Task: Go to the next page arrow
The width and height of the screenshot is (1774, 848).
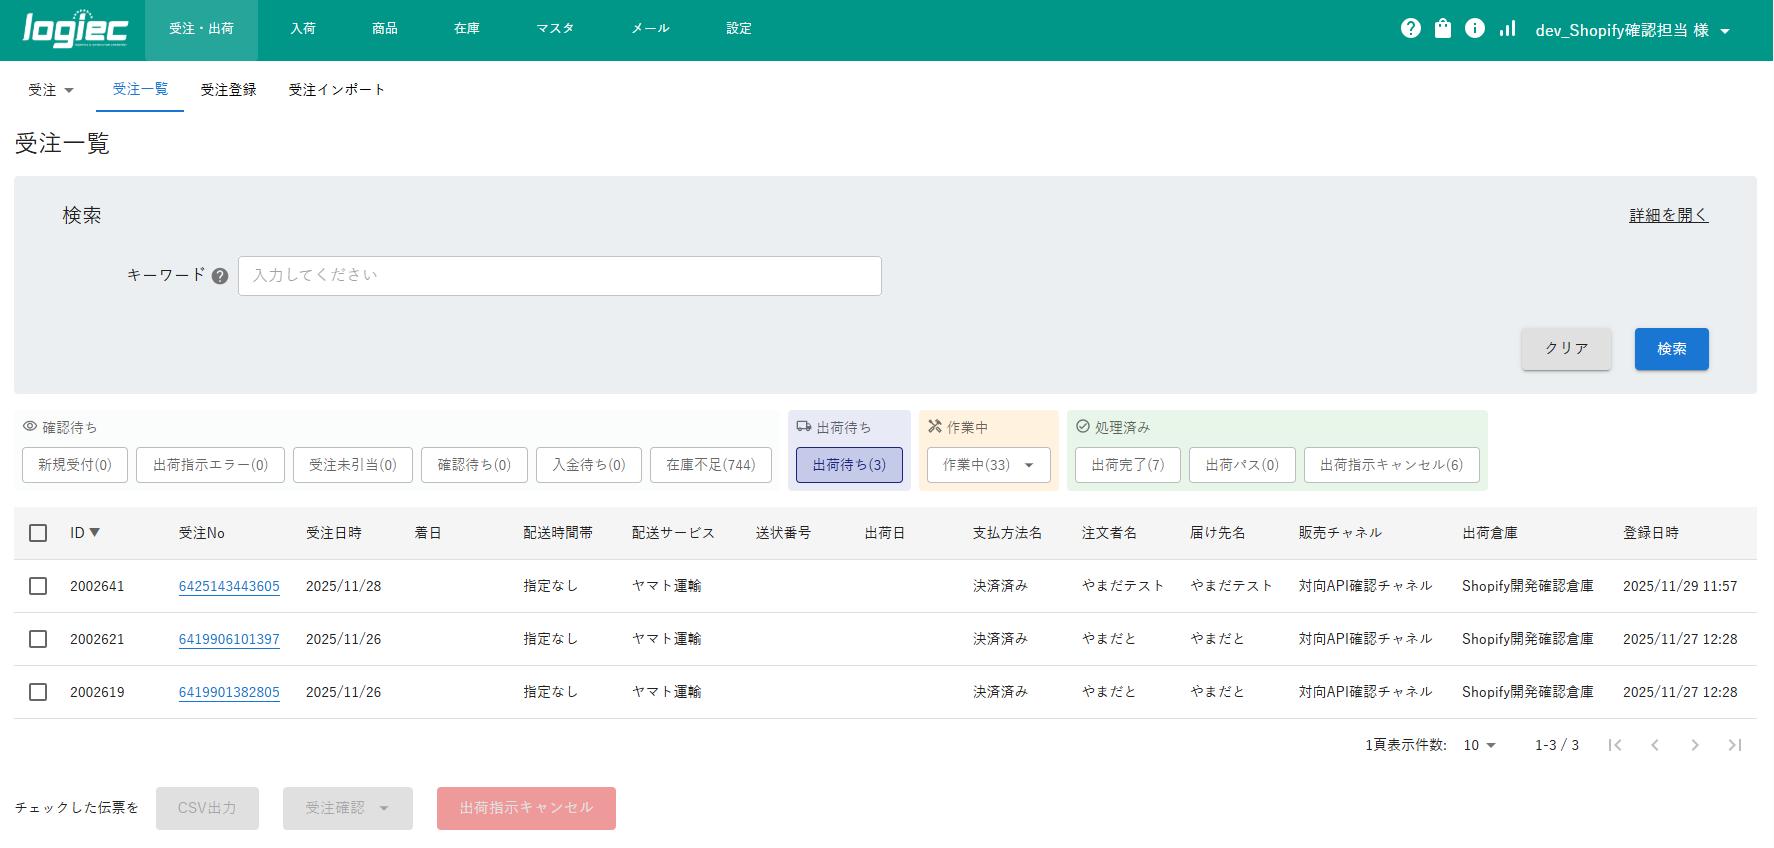Action: click(x=1694, y=745)
